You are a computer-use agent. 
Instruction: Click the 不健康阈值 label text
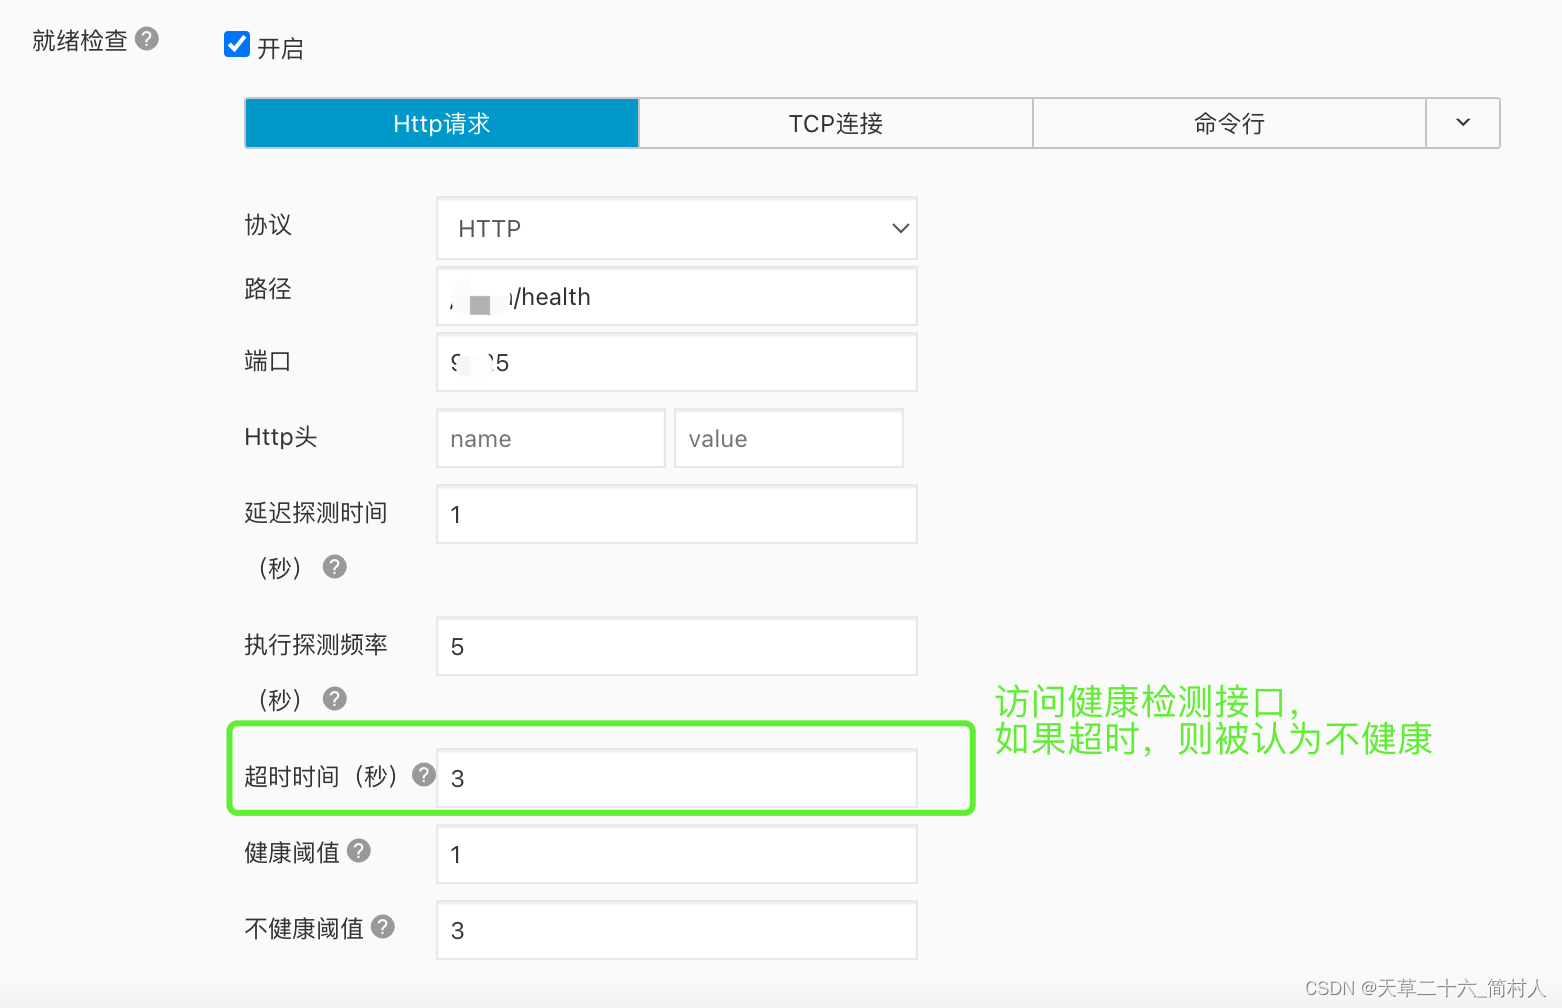tap(304, 929)
